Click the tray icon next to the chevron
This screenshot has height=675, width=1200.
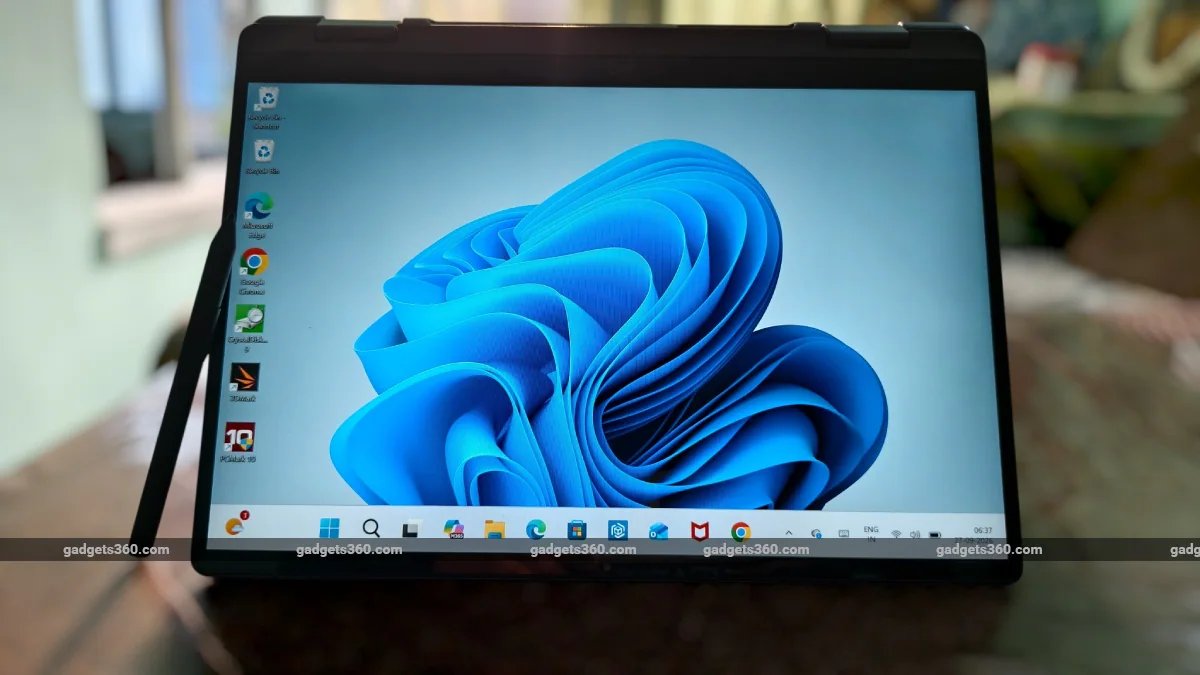click(x=817, y=533)
